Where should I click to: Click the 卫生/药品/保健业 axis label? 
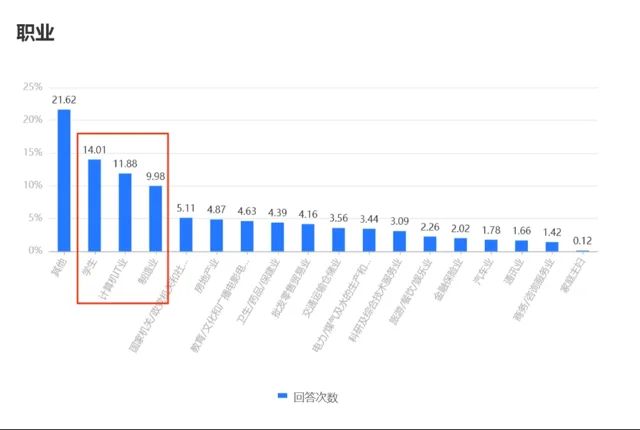[x=258, y=291]
